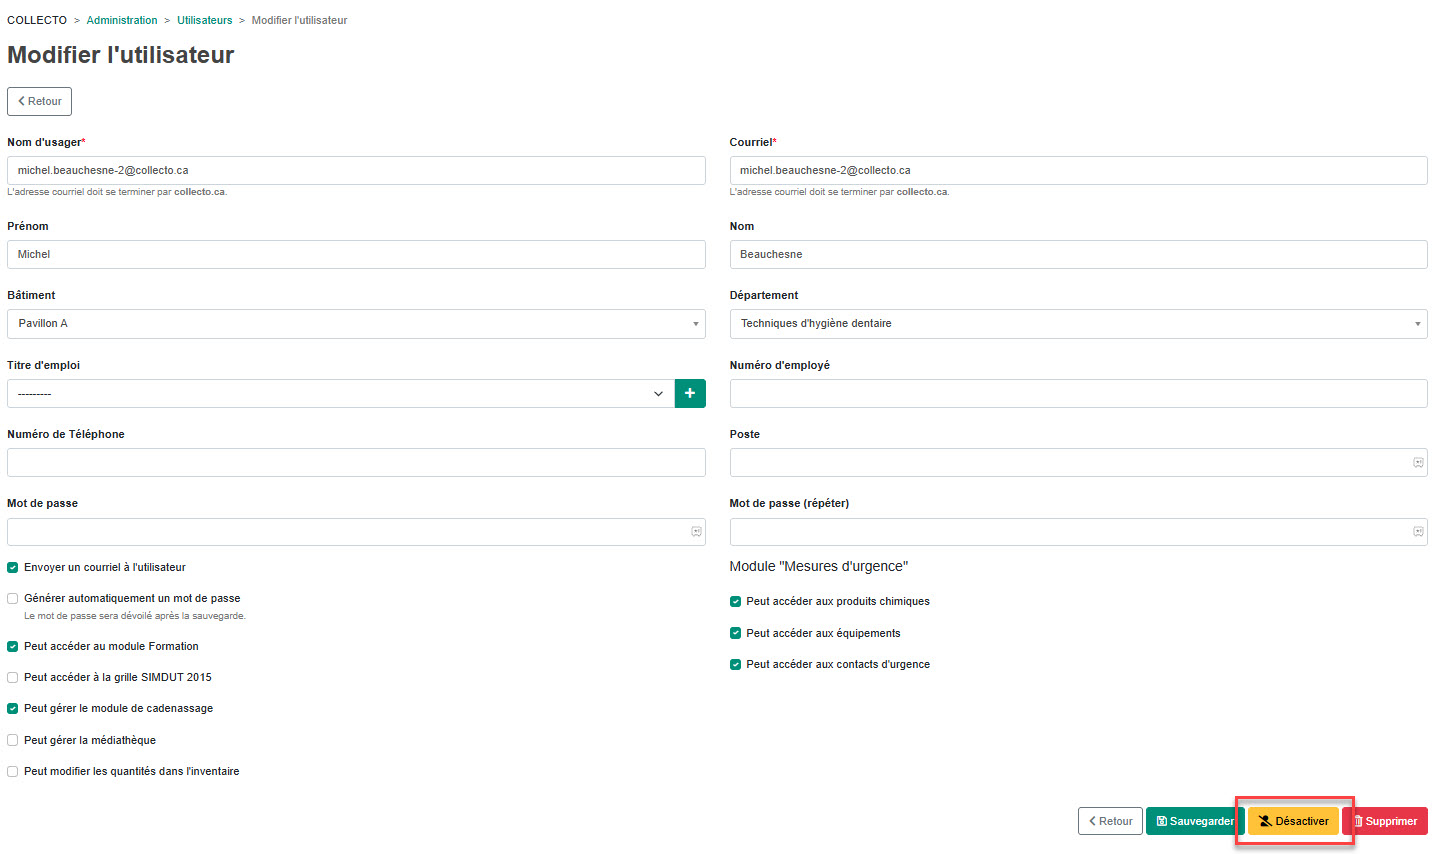Click into the Numéro d'employé field
Viewport: 1445px width, 854px height.
(1078, 393)
